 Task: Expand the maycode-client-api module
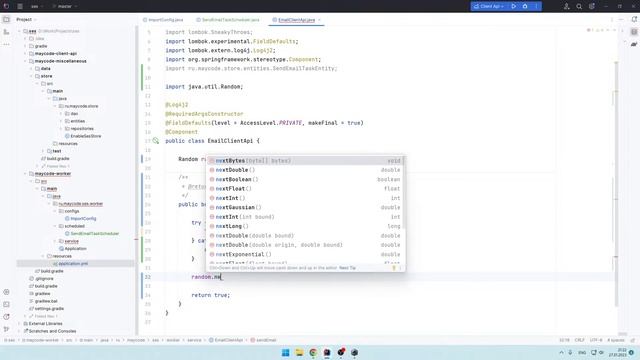[25, 53]
